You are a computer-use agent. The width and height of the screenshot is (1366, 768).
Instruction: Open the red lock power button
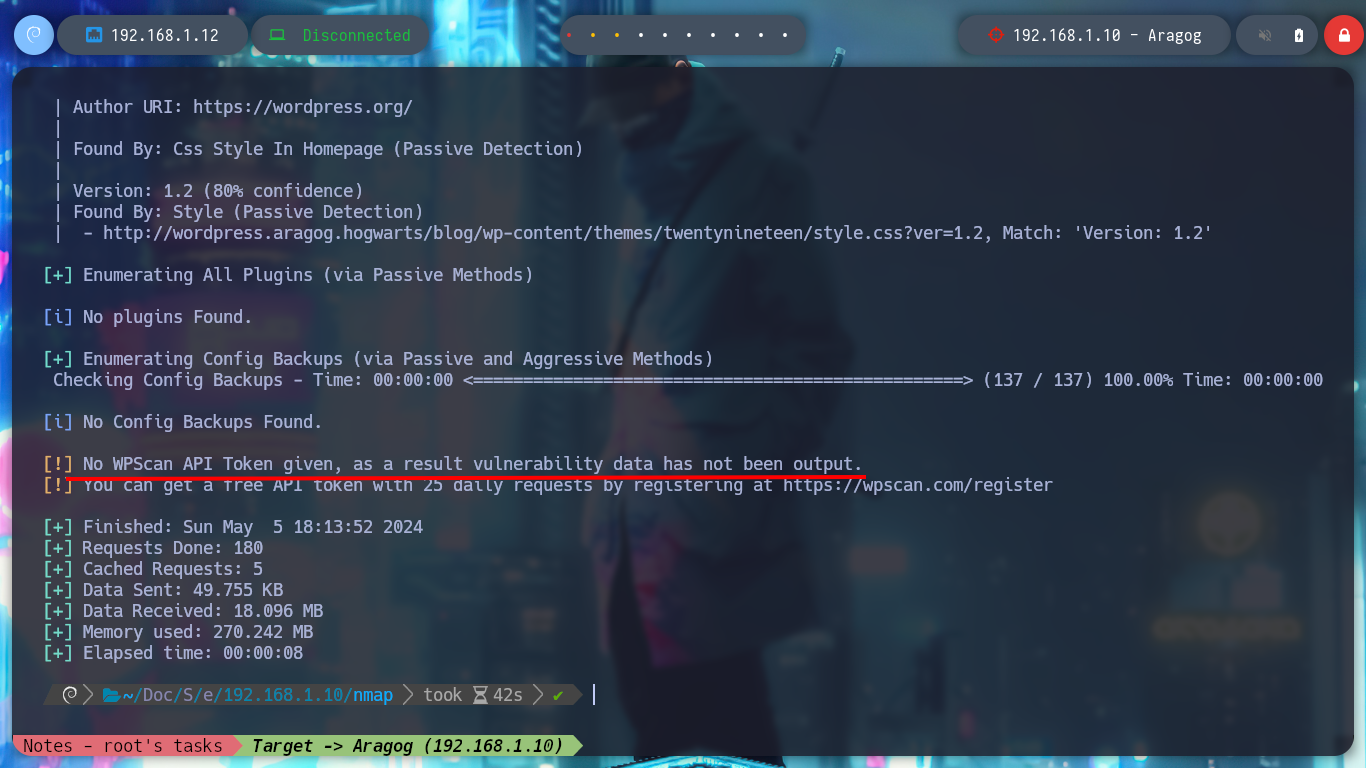click(1344, 35)
